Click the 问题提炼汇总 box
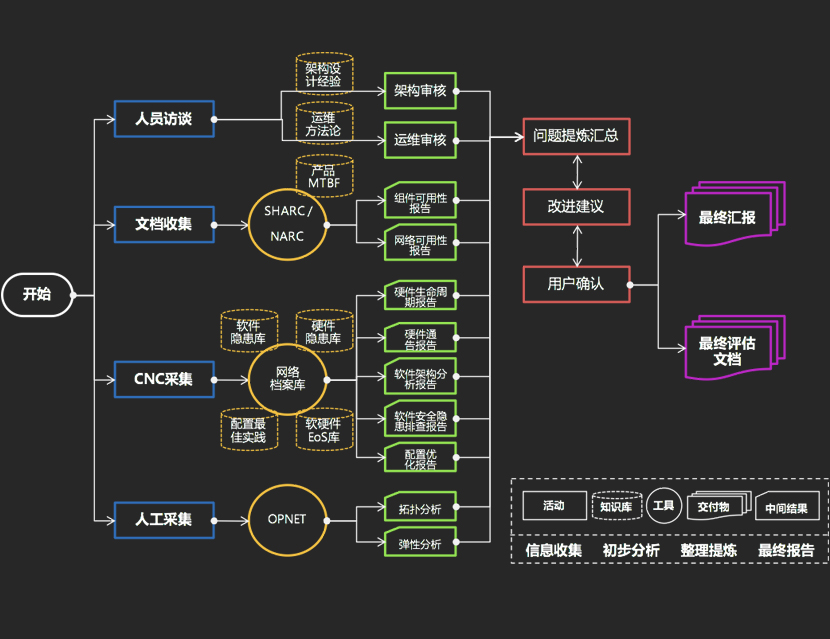 click(576, 135)
